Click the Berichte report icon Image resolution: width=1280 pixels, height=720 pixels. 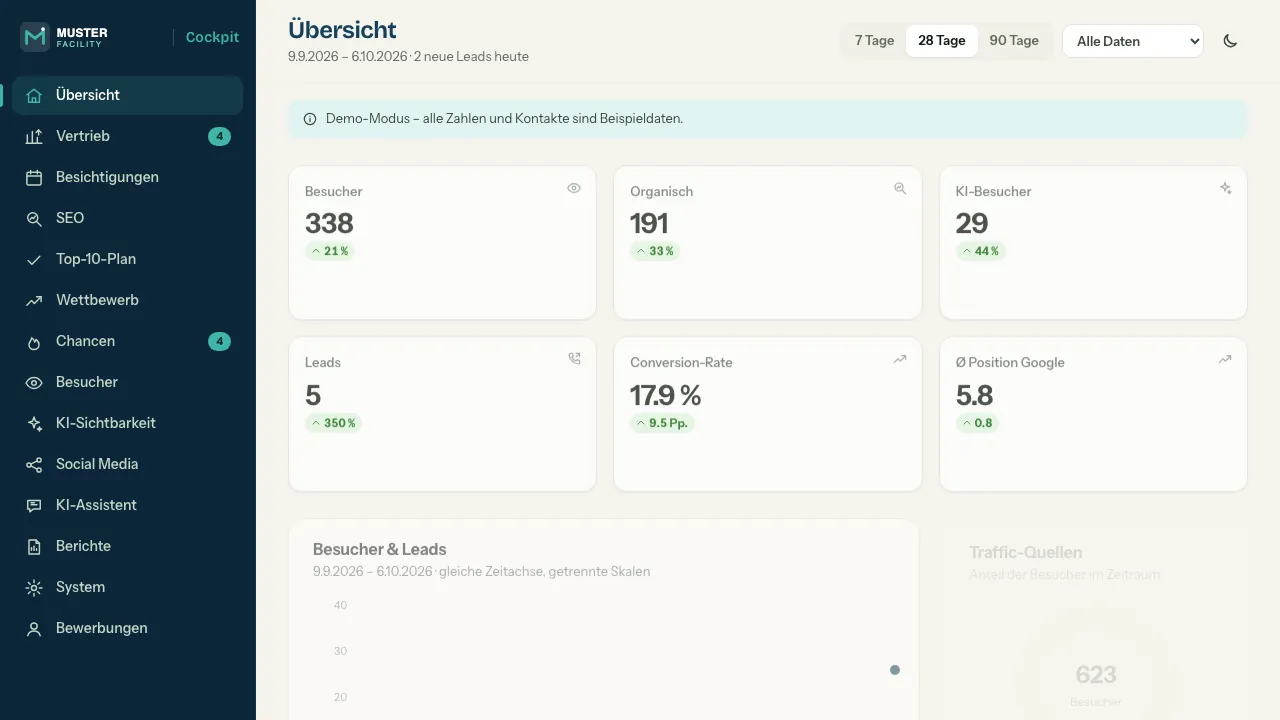(34, 546)
